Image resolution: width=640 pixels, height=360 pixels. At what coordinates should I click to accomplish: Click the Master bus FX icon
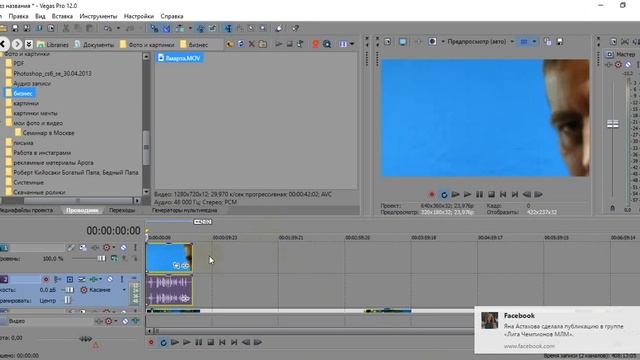(609, 64)
